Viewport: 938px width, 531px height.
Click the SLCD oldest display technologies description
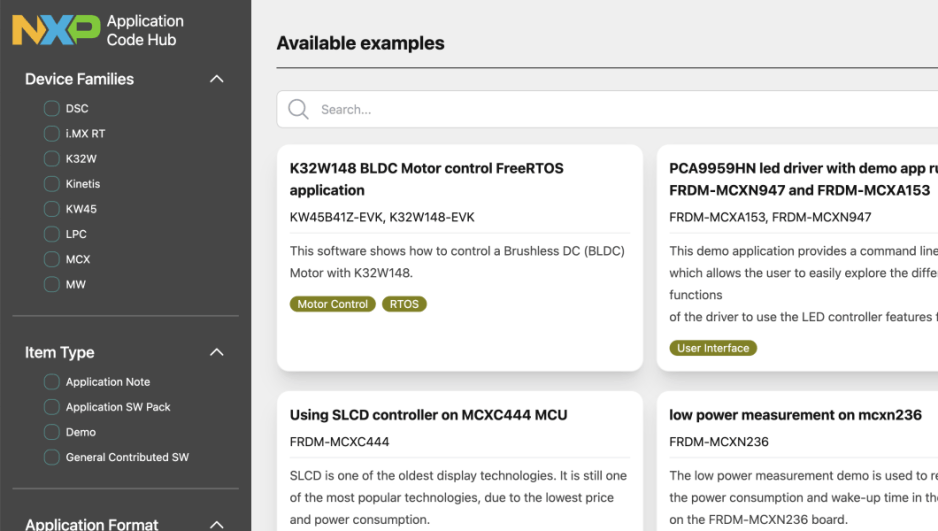(x=458, y=498)
